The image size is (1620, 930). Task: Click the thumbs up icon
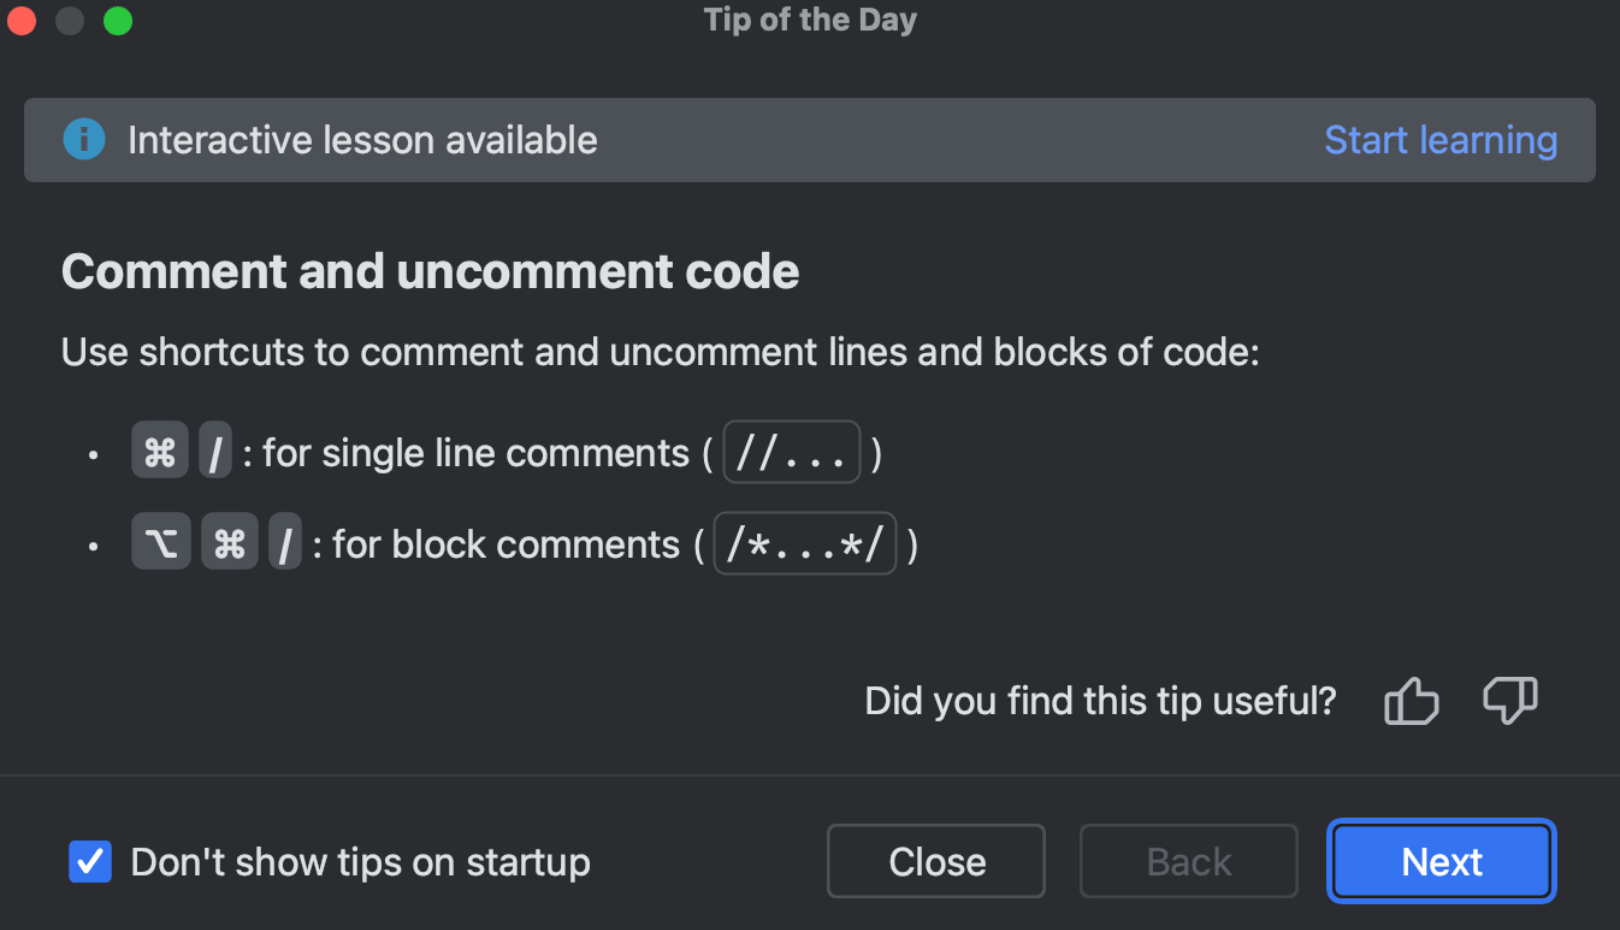1411,701
